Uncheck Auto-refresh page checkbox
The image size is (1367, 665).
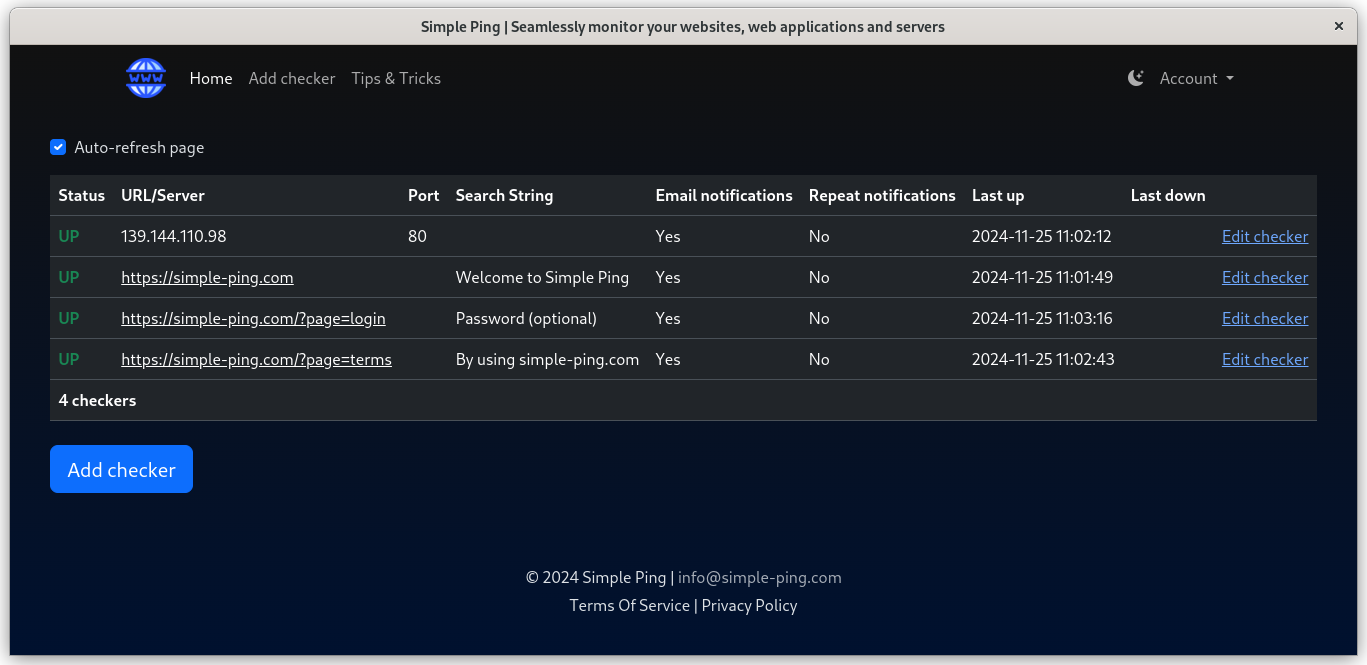click(58, 147)
